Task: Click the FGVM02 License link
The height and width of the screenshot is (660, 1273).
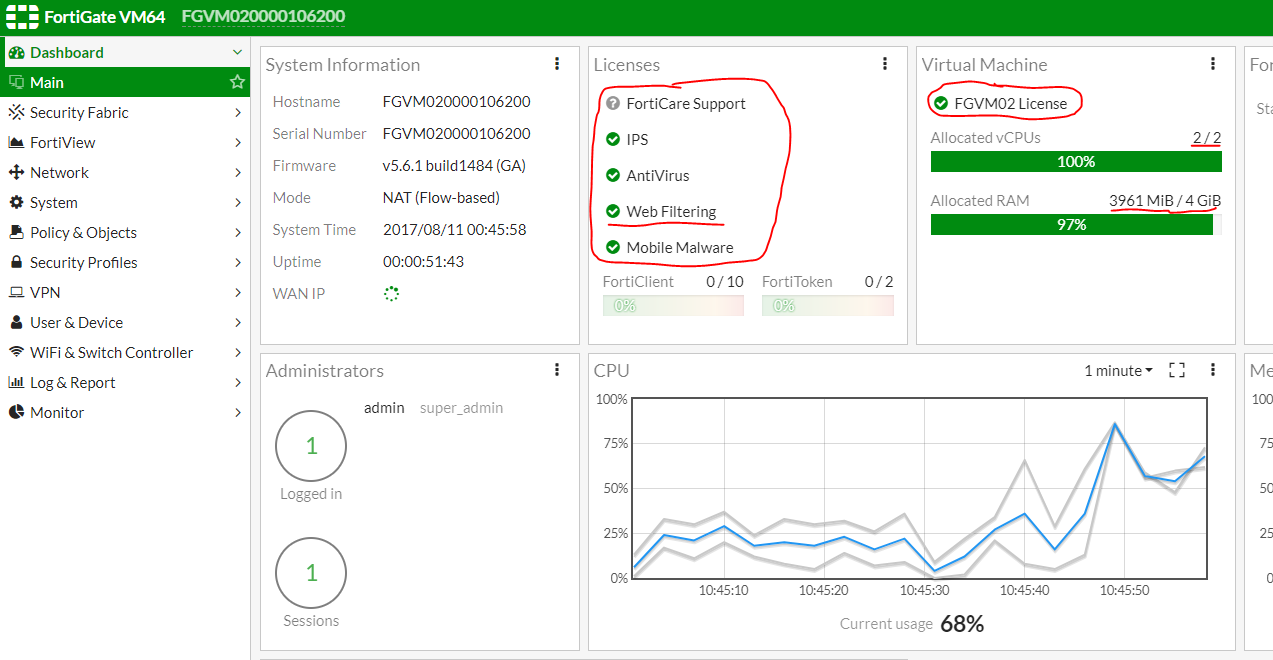Action: click(1010, 103)
